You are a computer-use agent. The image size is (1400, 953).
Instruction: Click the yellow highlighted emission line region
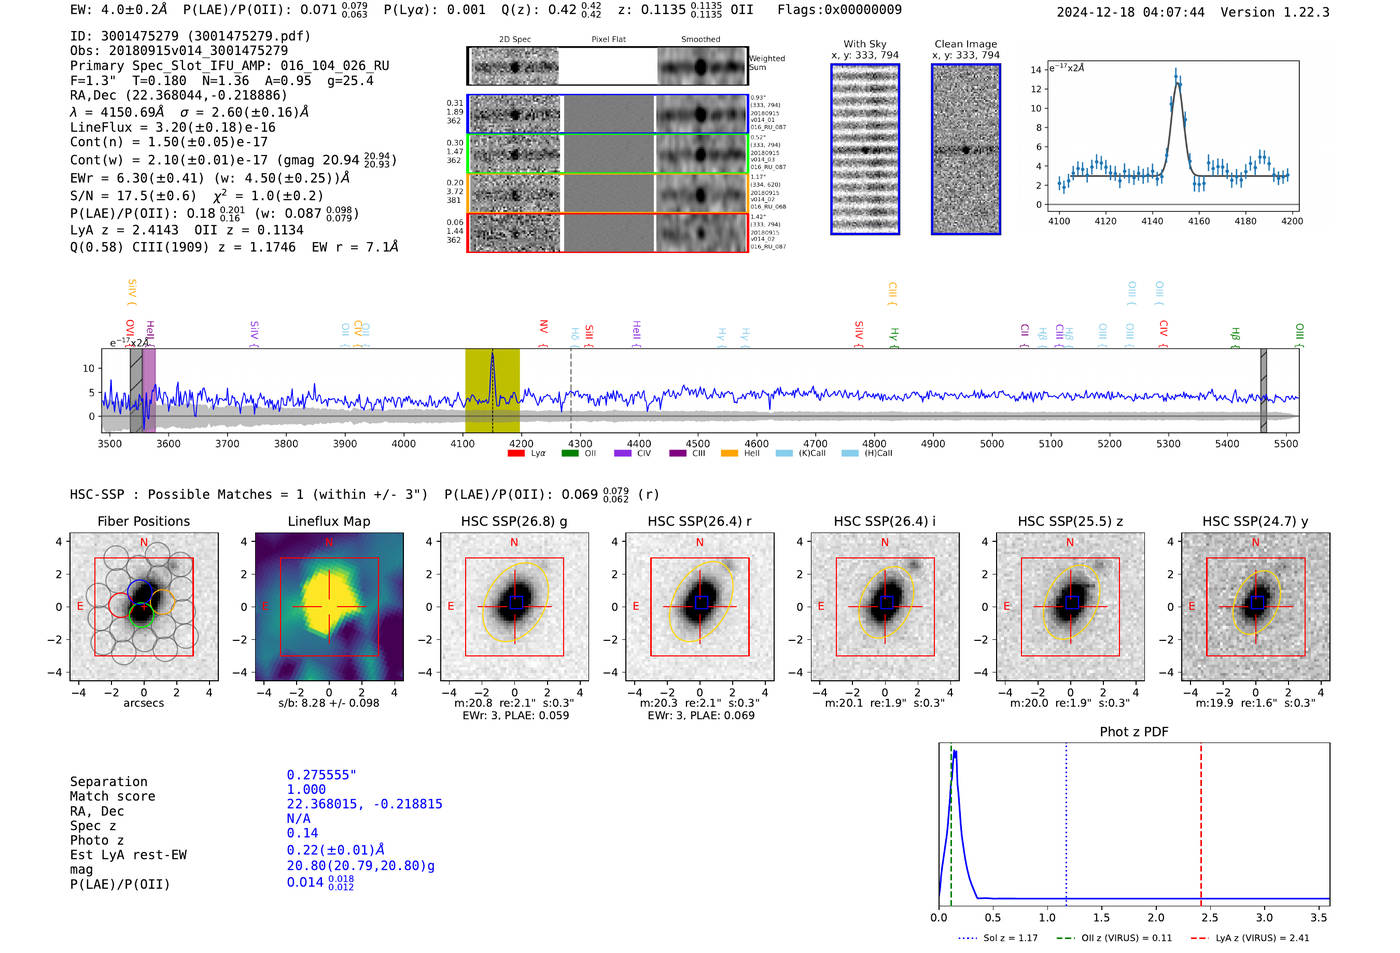pos(492,391)
